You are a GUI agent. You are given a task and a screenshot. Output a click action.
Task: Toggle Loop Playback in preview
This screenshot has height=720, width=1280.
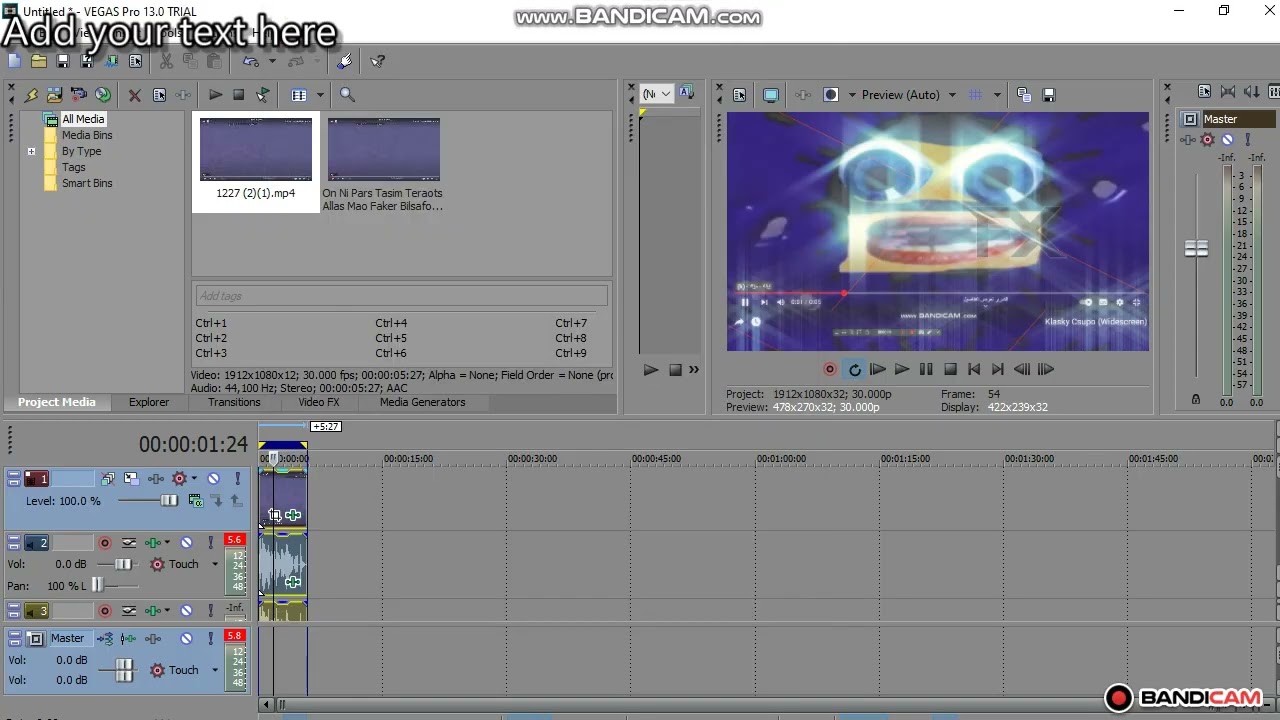click(854, 370)
